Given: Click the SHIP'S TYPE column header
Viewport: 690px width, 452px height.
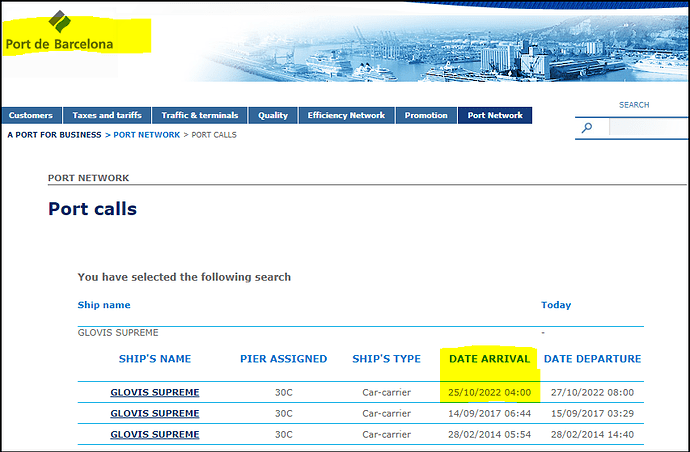Looking at the screenshot, I should (386, 359).
